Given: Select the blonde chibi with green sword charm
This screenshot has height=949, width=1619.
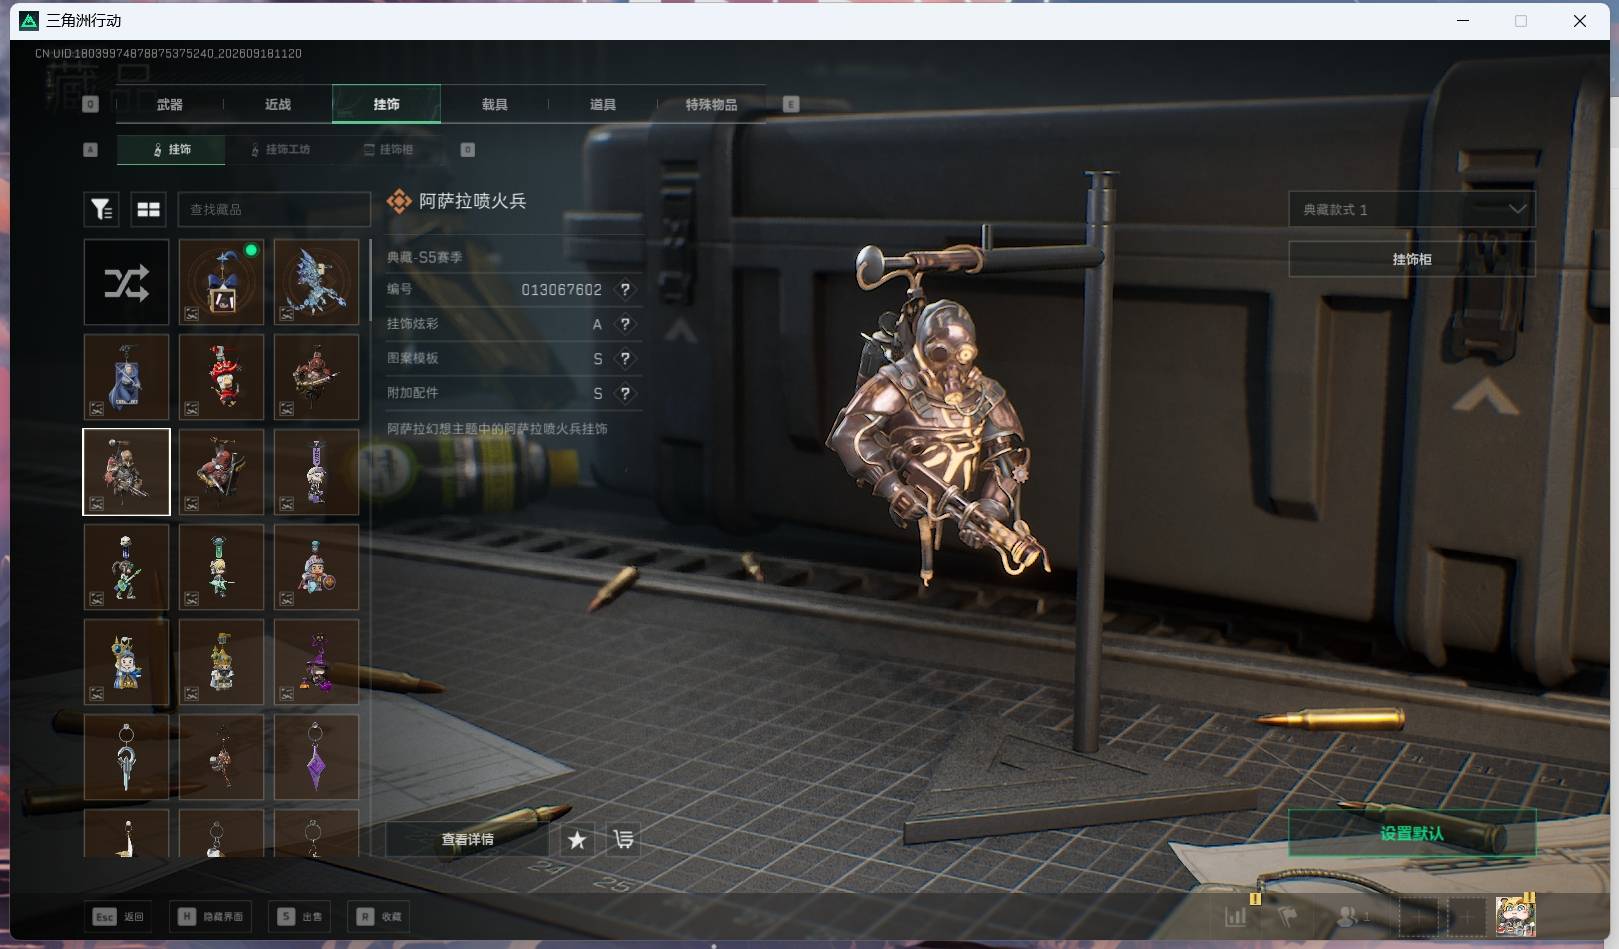Looking at the screenshot, I should (221, 567).
